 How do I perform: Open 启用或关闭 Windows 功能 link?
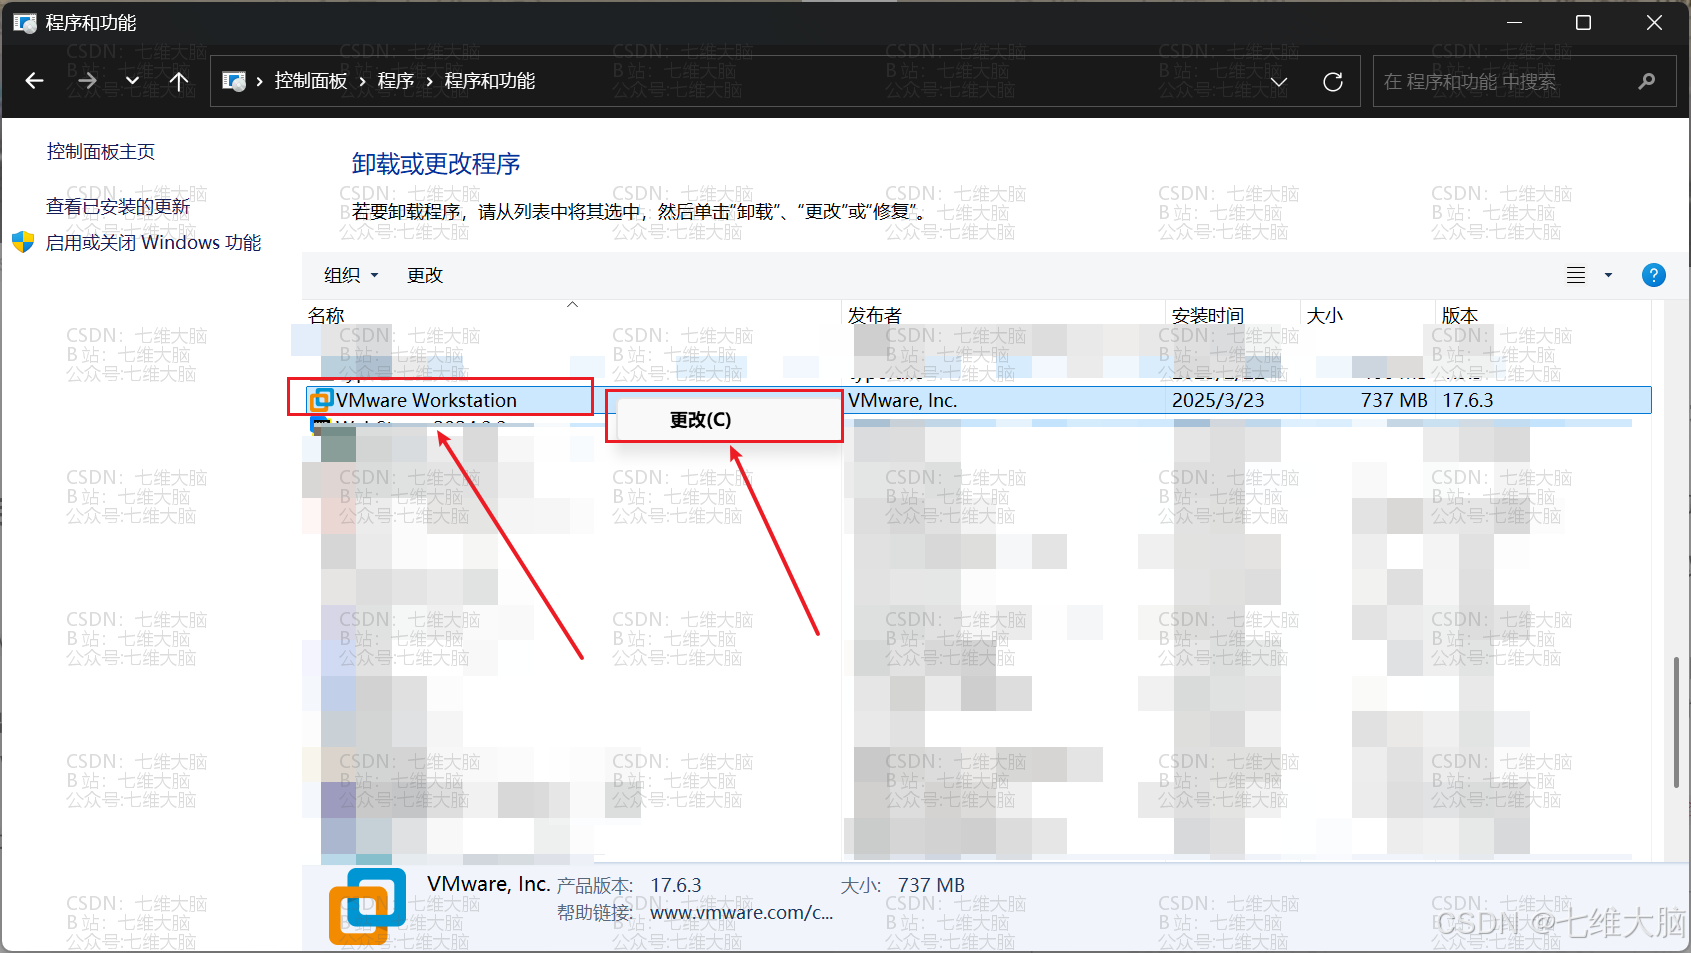coord(153,243)
